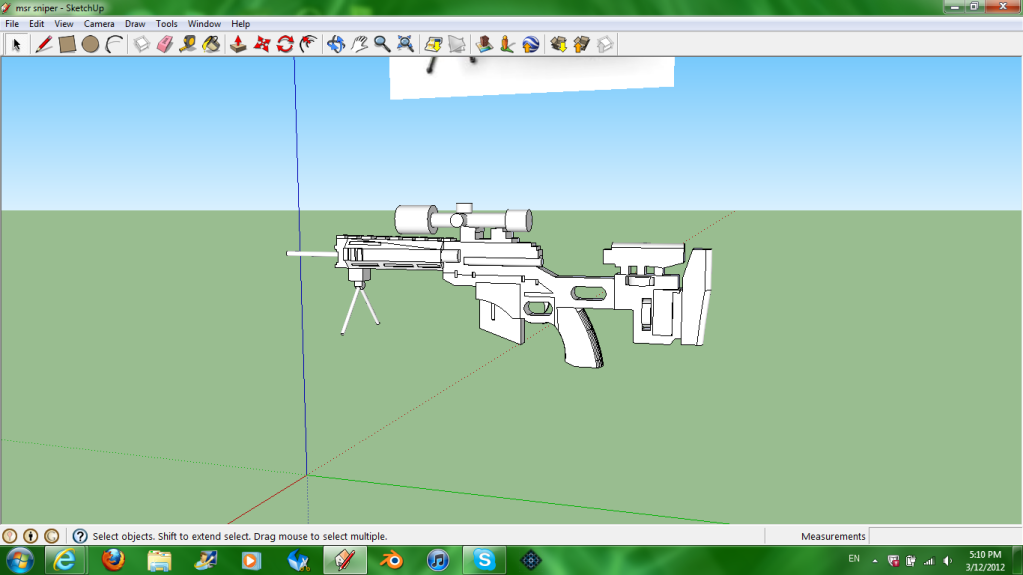The width and height of the screenshot is (1023, 575).
Task: Click the EN language indicator
Action: (x=854, y=559)
